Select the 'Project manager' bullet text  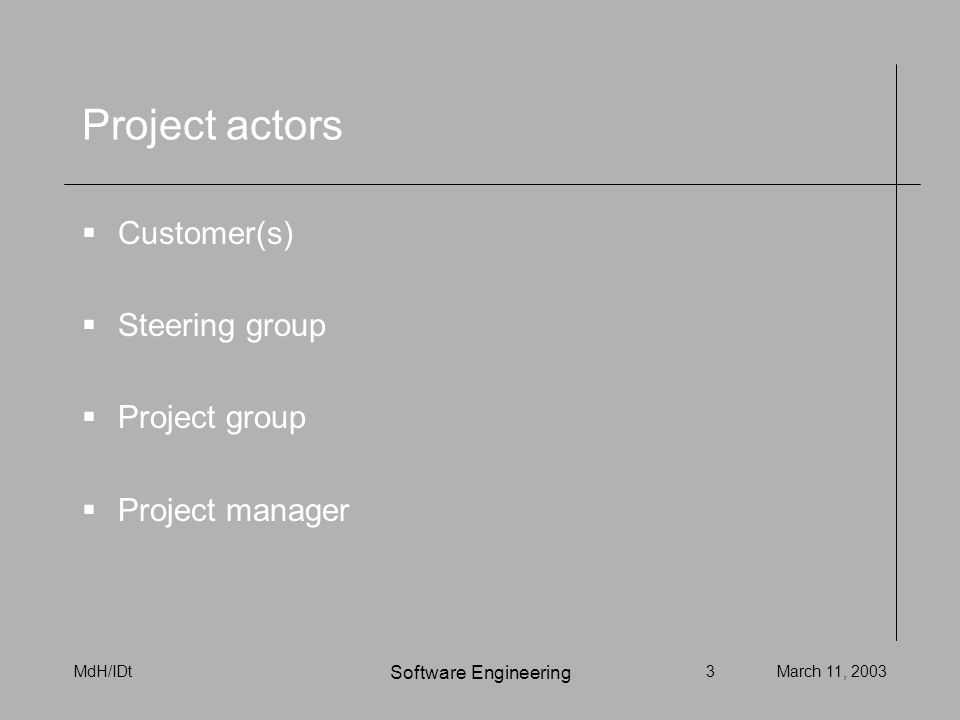coord(233,511)
